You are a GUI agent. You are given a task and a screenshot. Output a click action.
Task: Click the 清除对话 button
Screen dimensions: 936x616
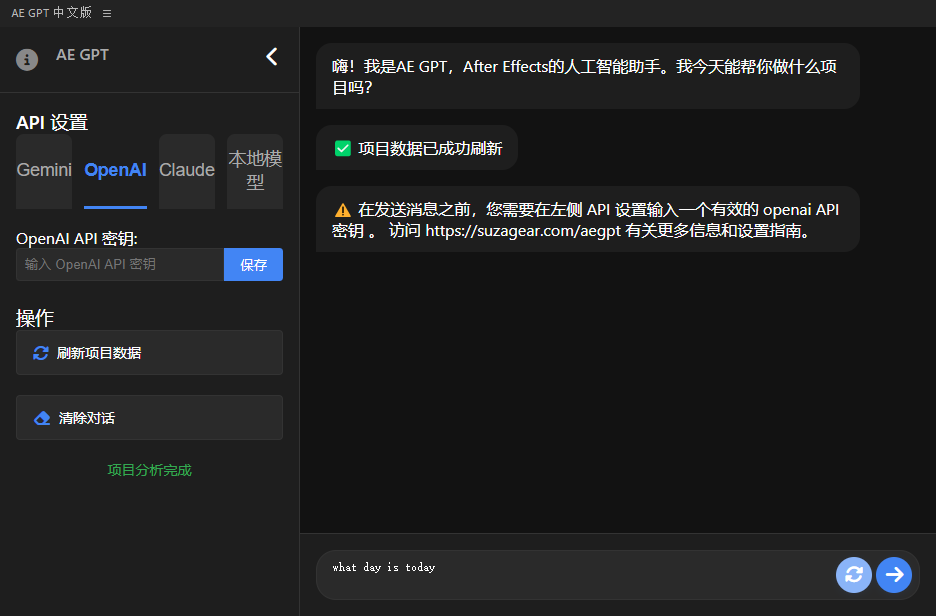[x=149, y=418]
